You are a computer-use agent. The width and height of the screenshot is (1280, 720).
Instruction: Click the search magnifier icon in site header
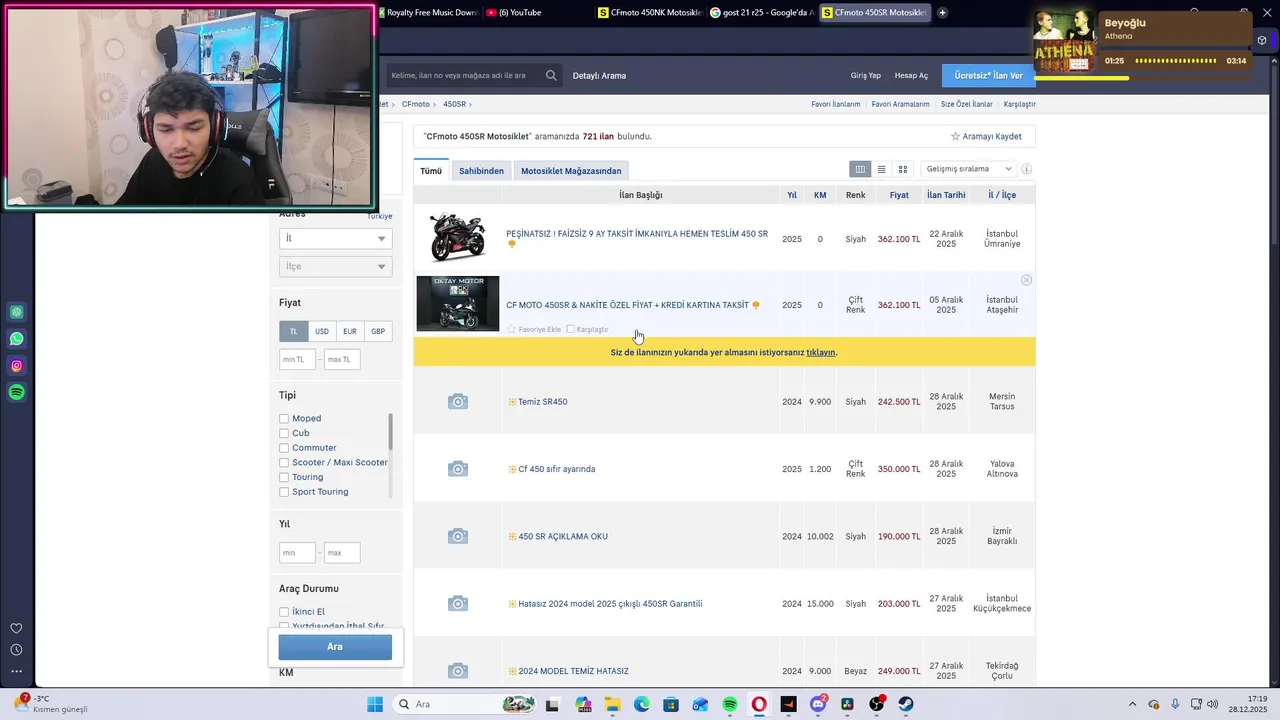coord(551,75)
